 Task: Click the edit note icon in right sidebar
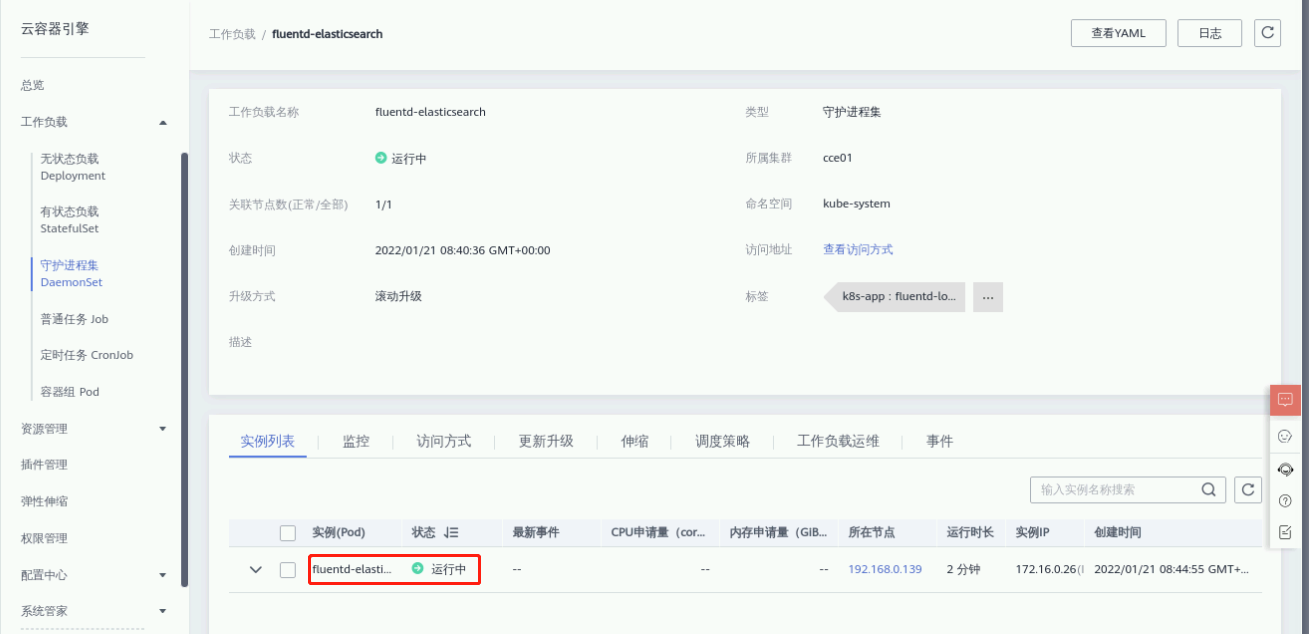[1285, 531]
